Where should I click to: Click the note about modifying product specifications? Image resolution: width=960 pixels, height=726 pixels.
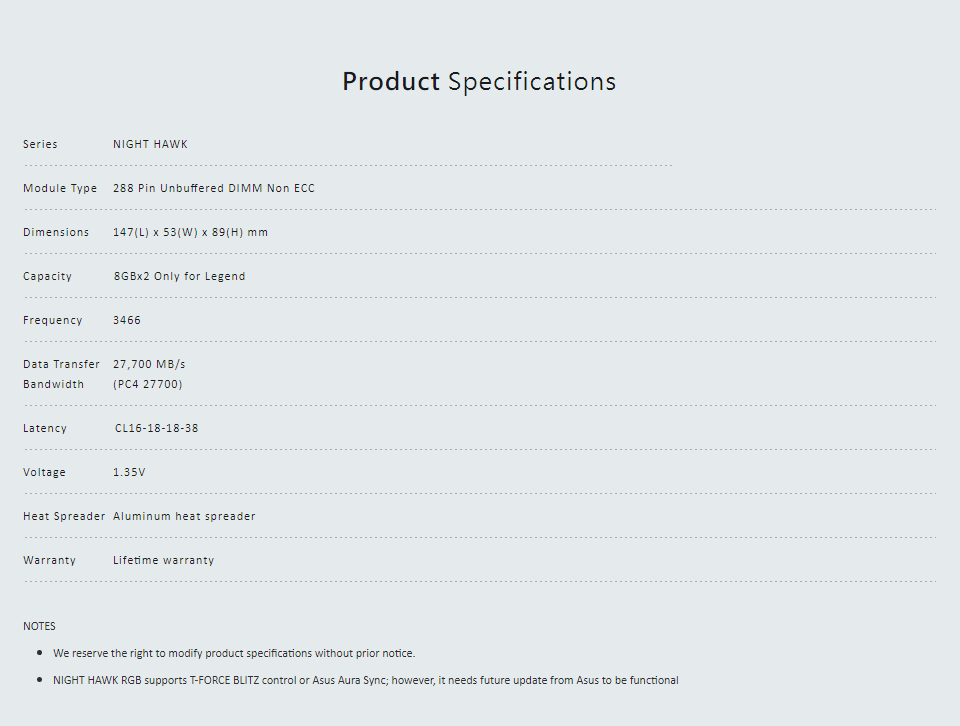[x=234, y=653]
